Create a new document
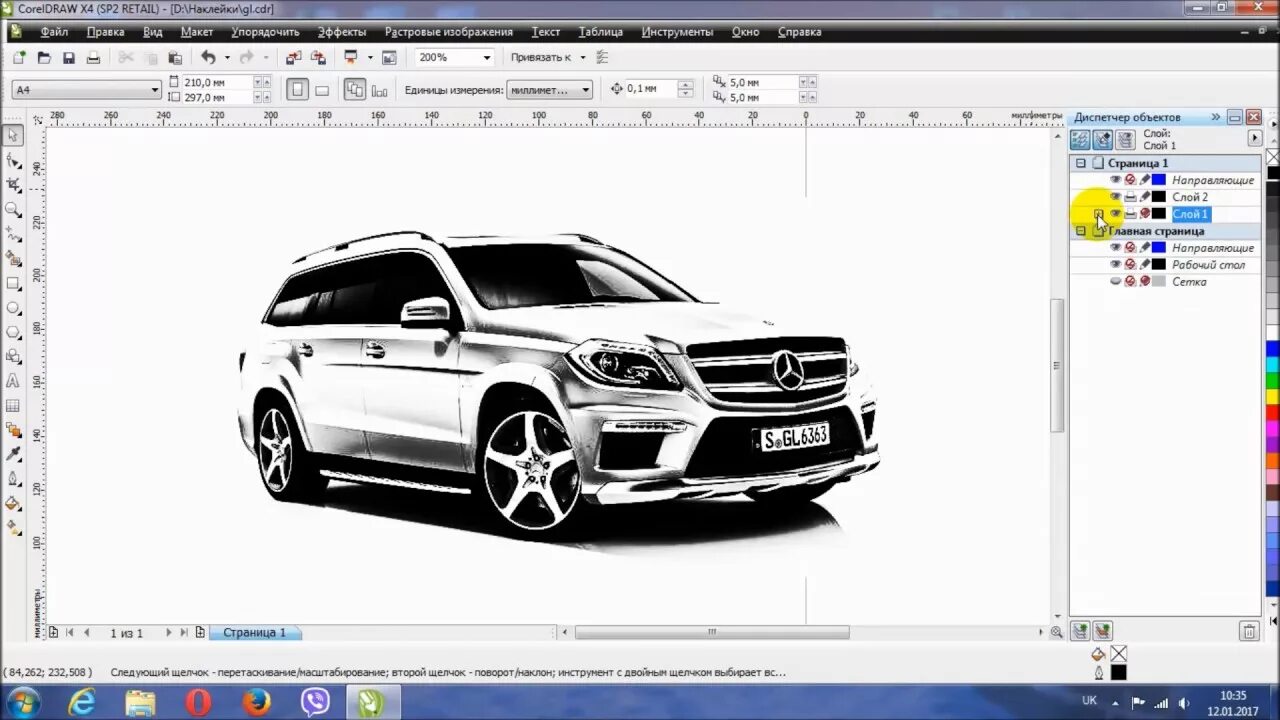 click(x=19, y=58)
